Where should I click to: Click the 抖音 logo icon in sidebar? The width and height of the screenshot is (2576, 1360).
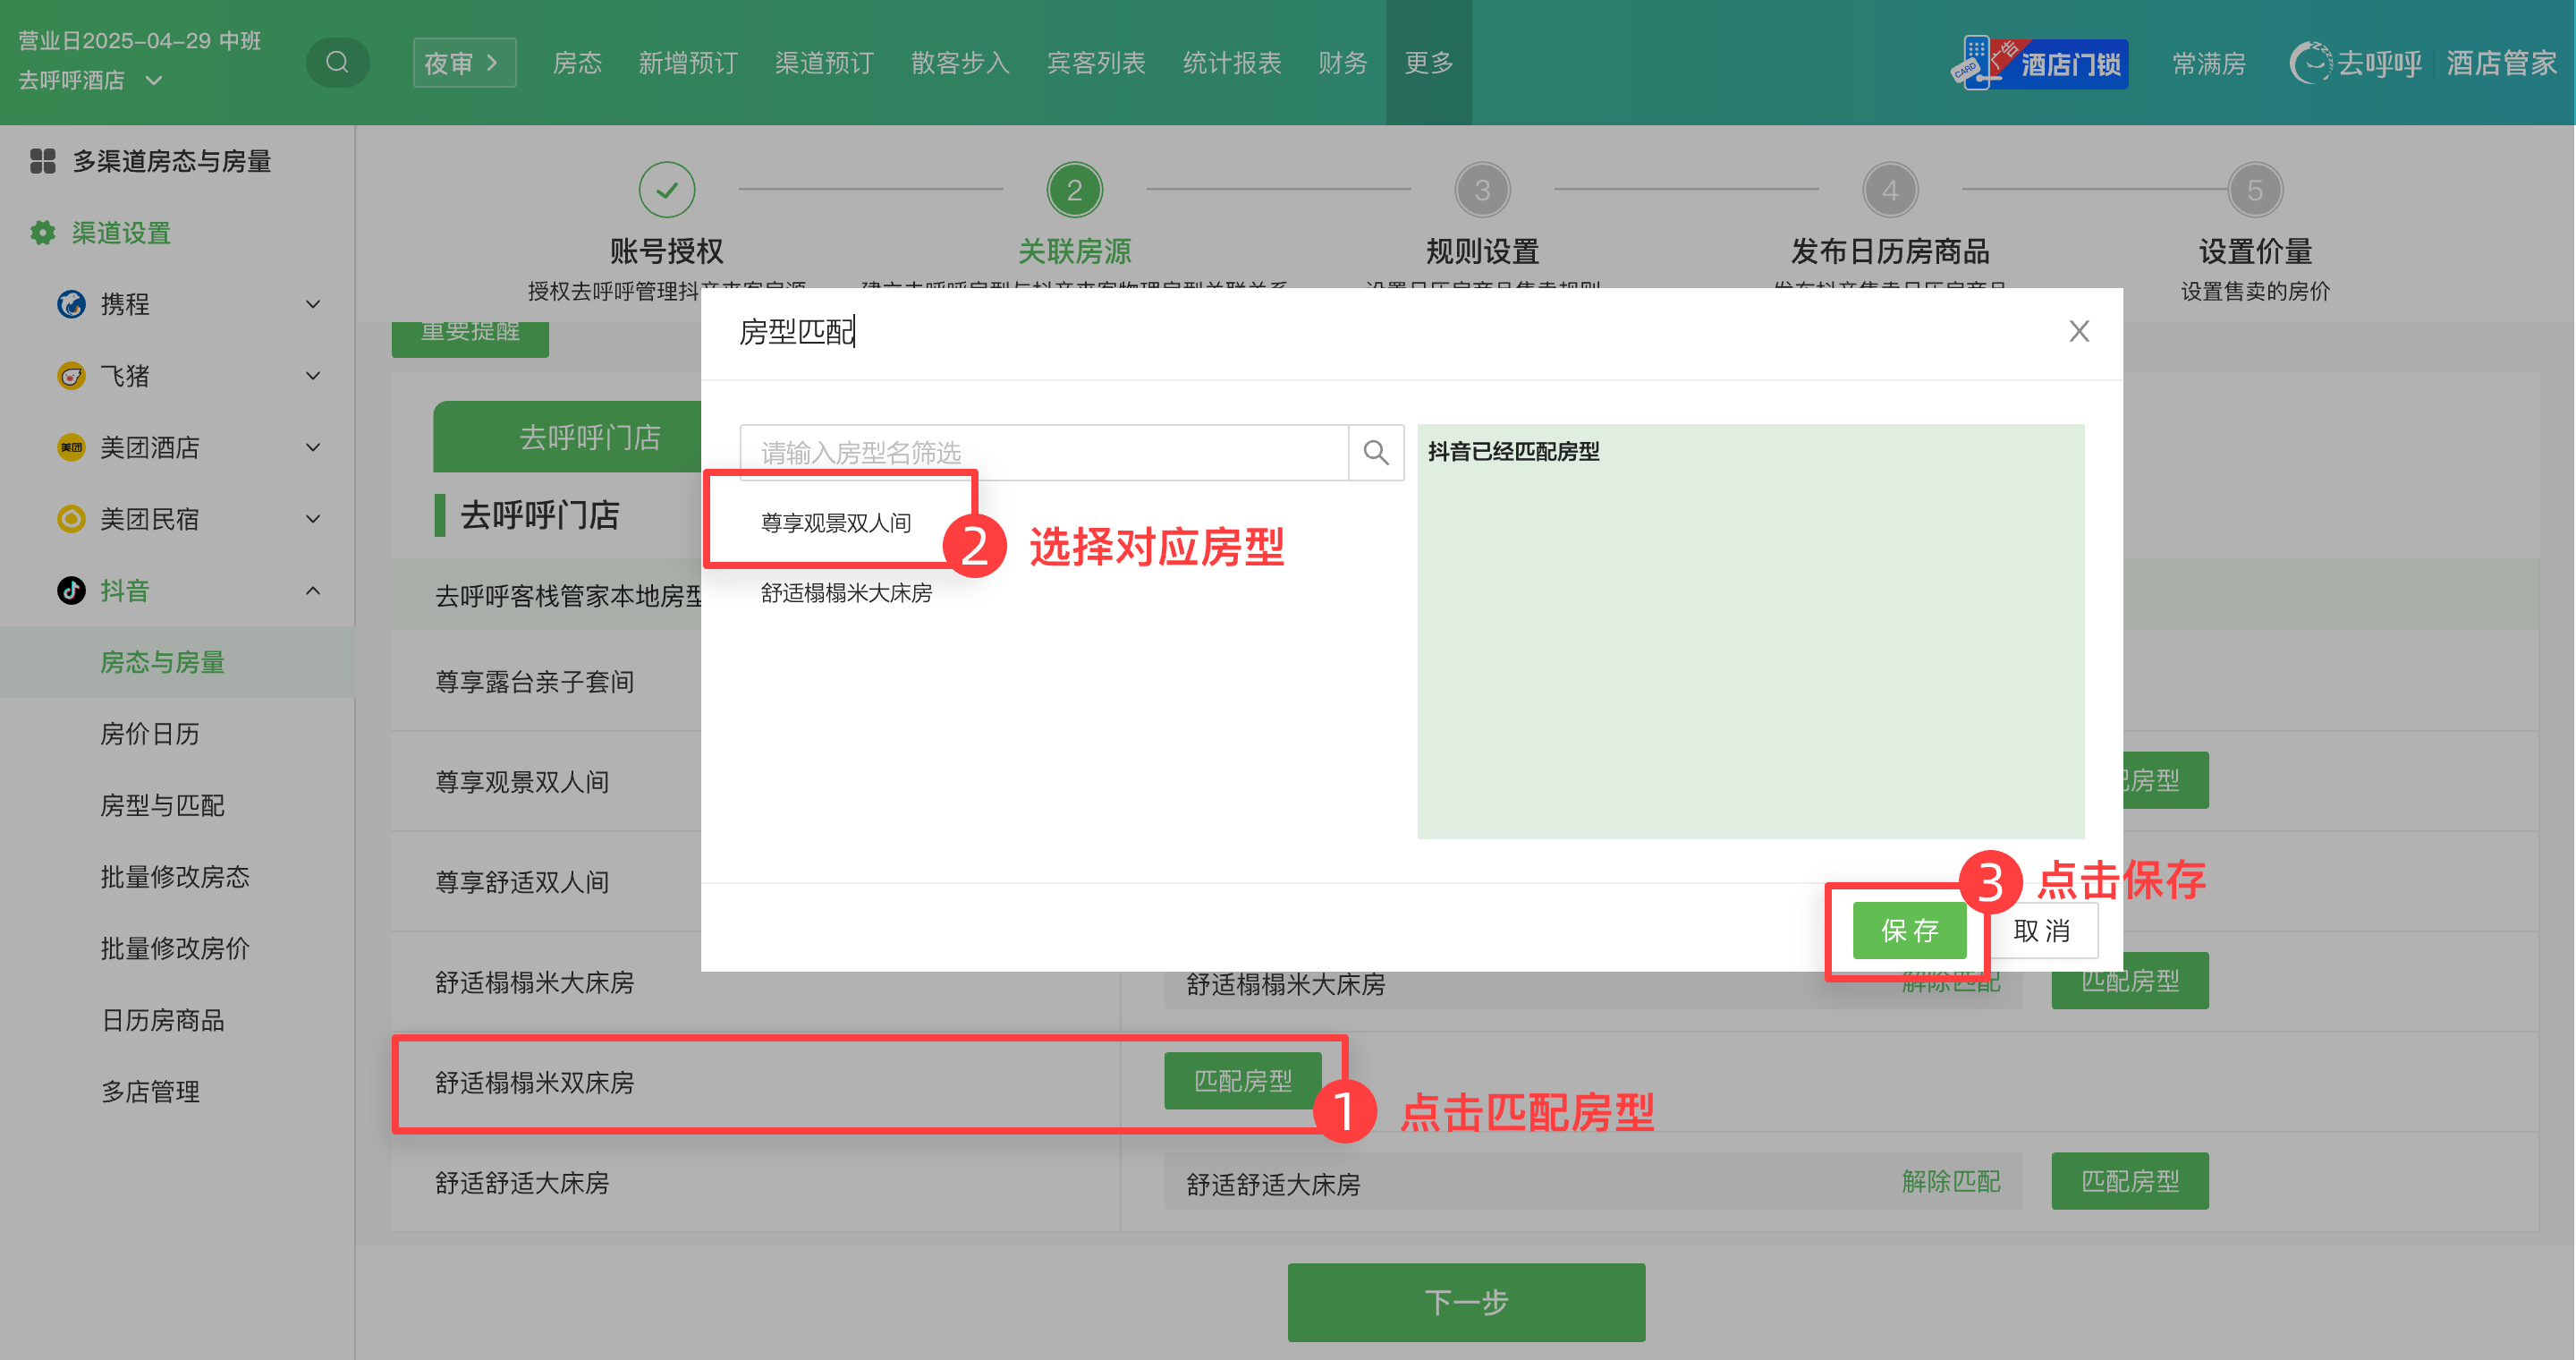[71, 590]
